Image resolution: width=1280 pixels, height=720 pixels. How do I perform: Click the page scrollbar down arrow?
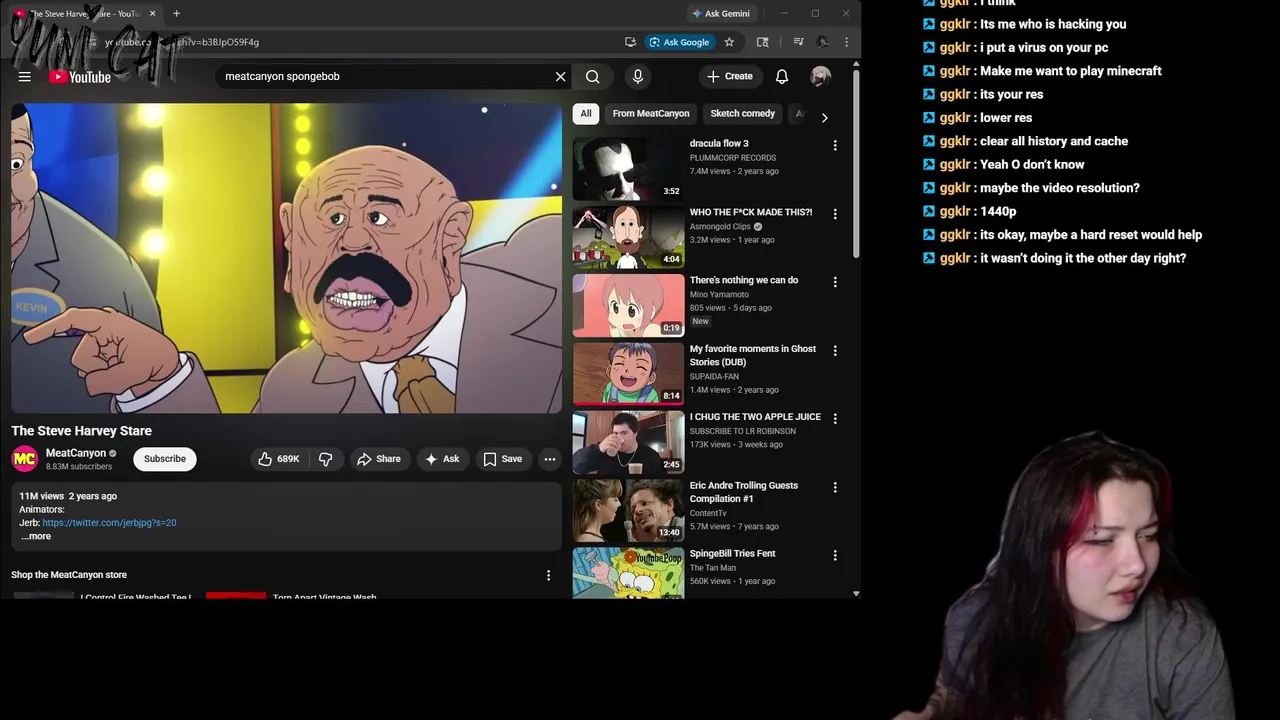point(856,594)
